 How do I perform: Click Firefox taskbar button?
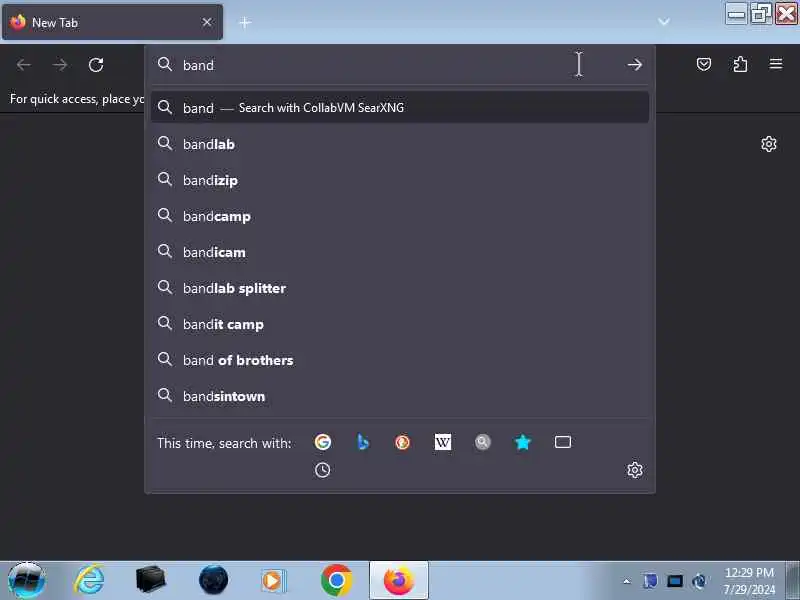(x=398, y=580)
